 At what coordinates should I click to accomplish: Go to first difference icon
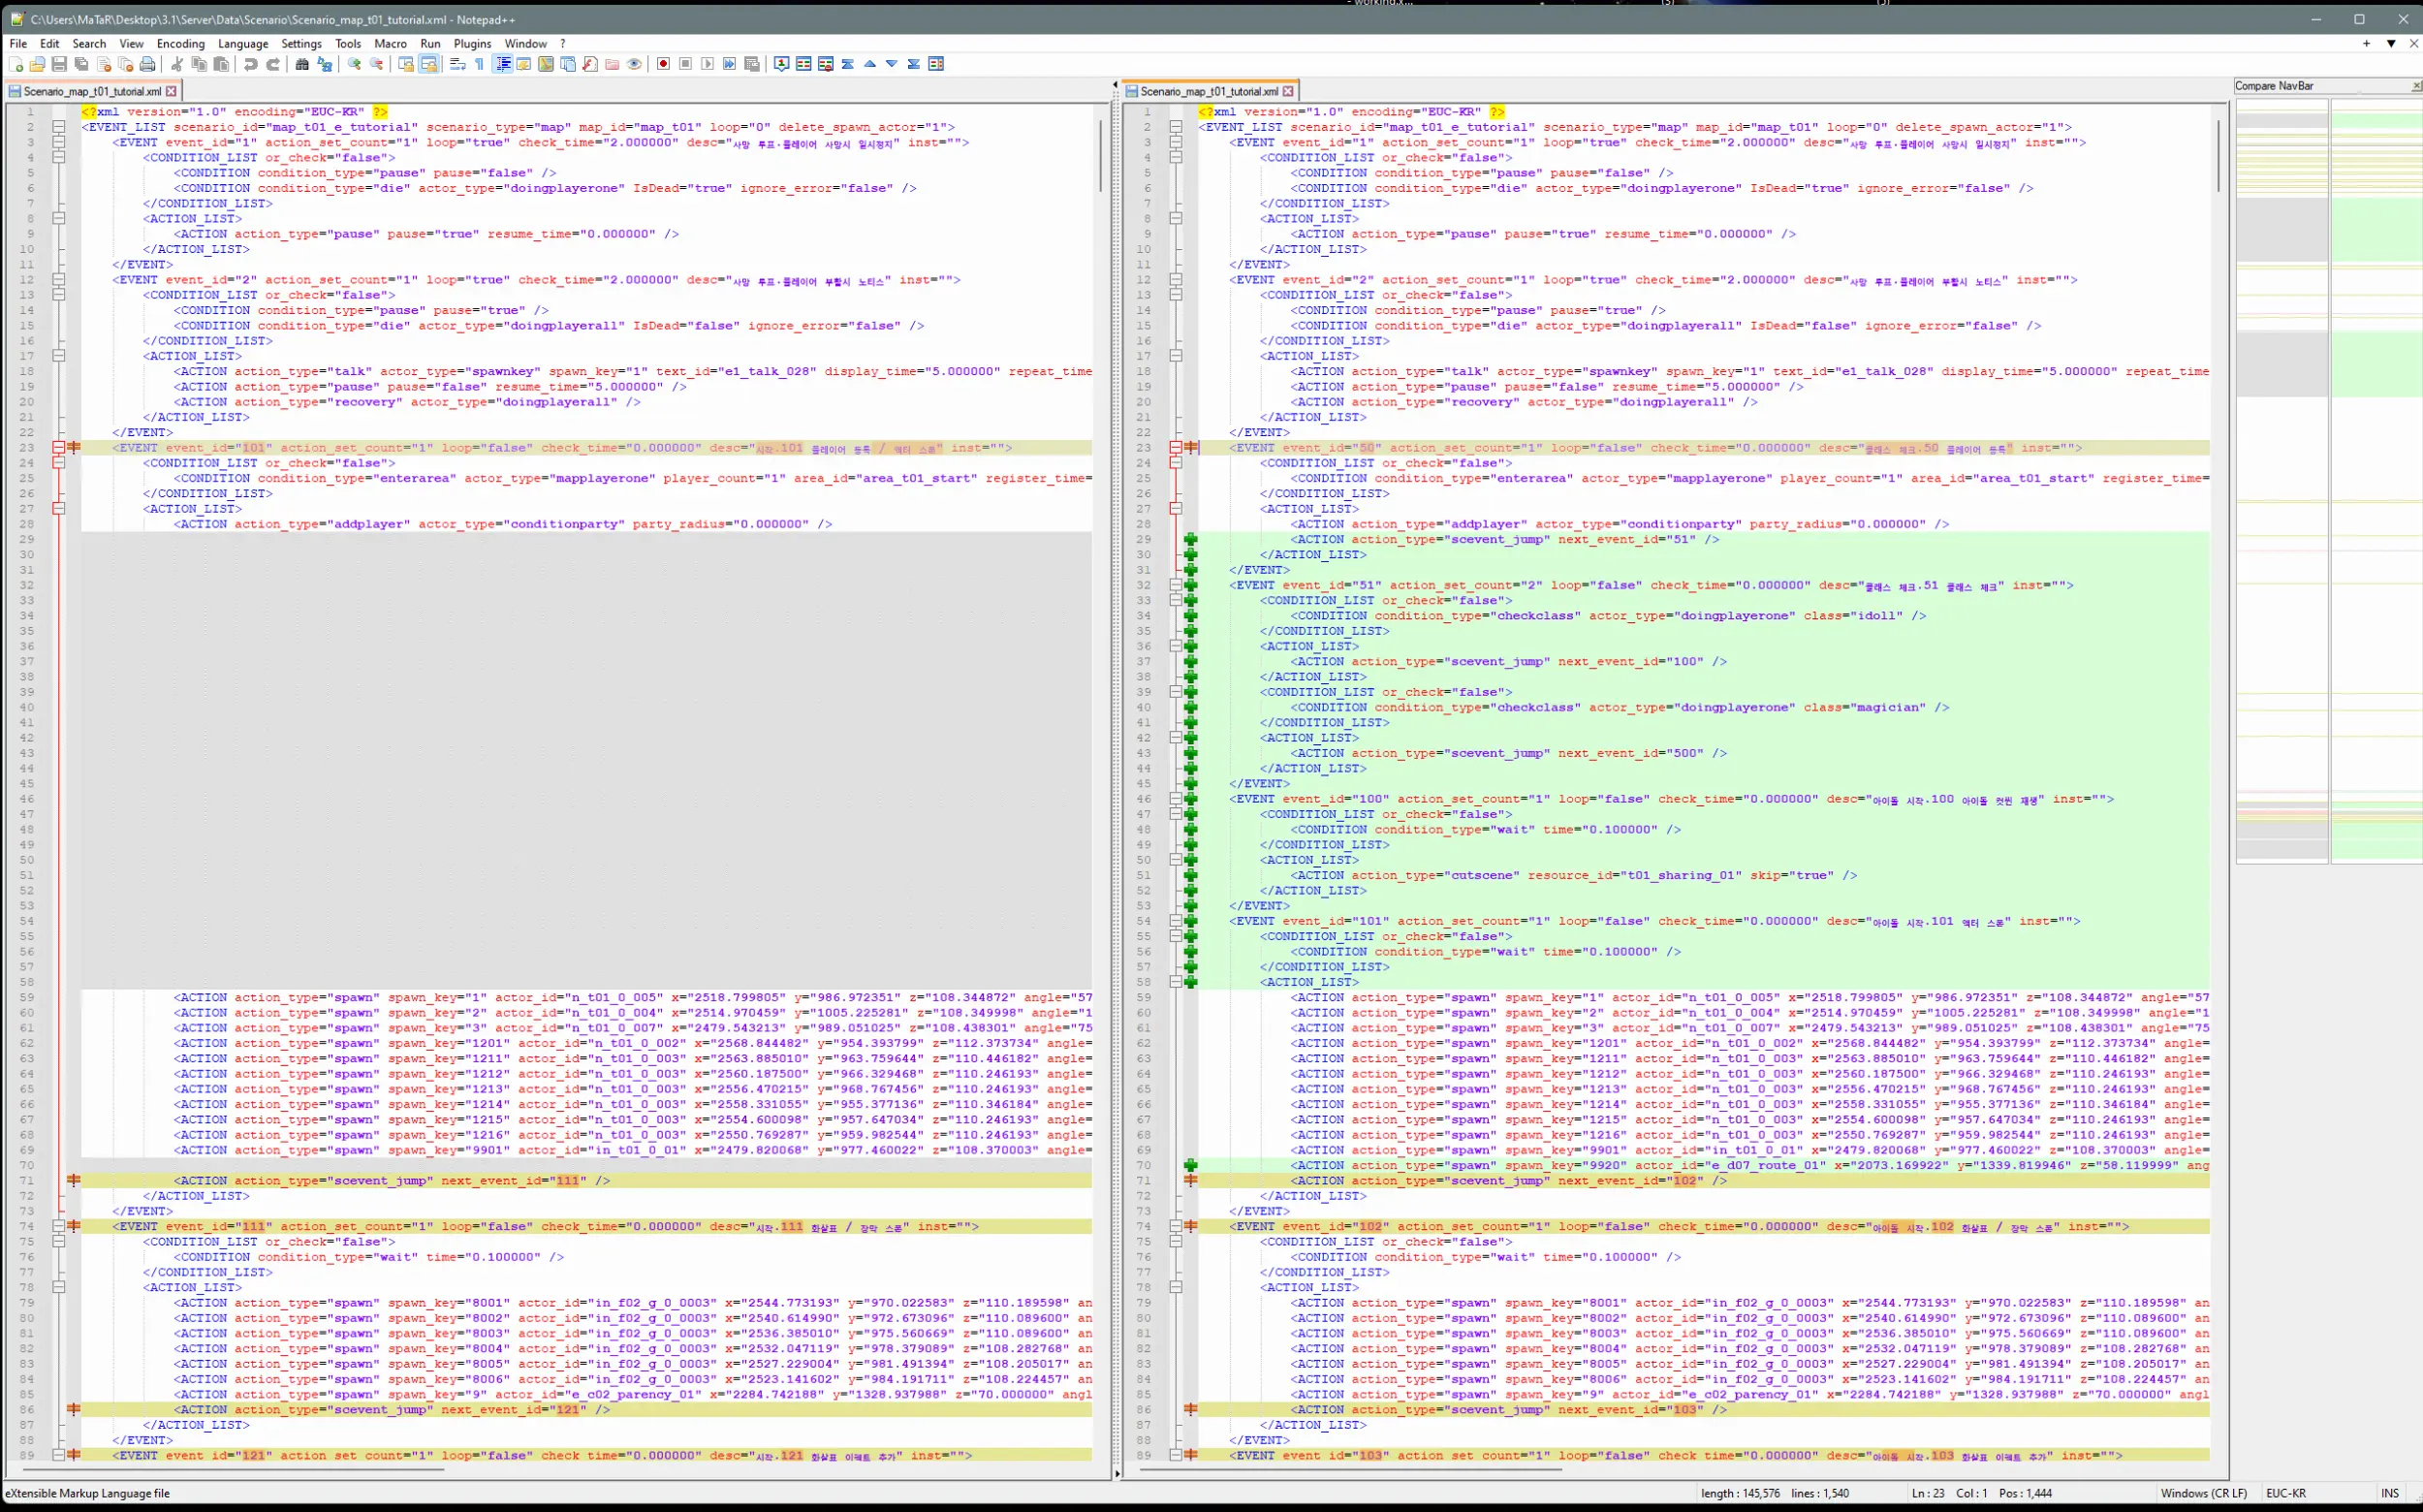click(848, 64)
